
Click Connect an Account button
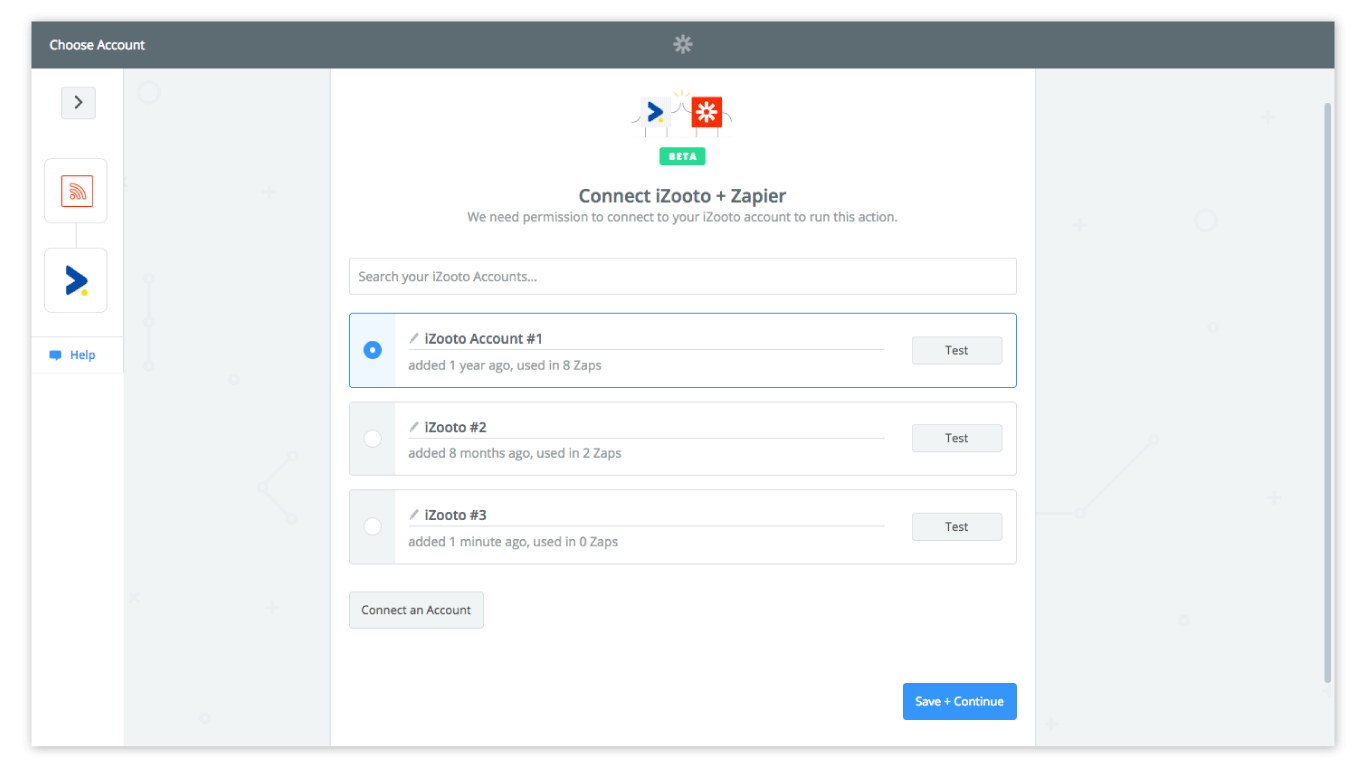click(x=416, y=610)
